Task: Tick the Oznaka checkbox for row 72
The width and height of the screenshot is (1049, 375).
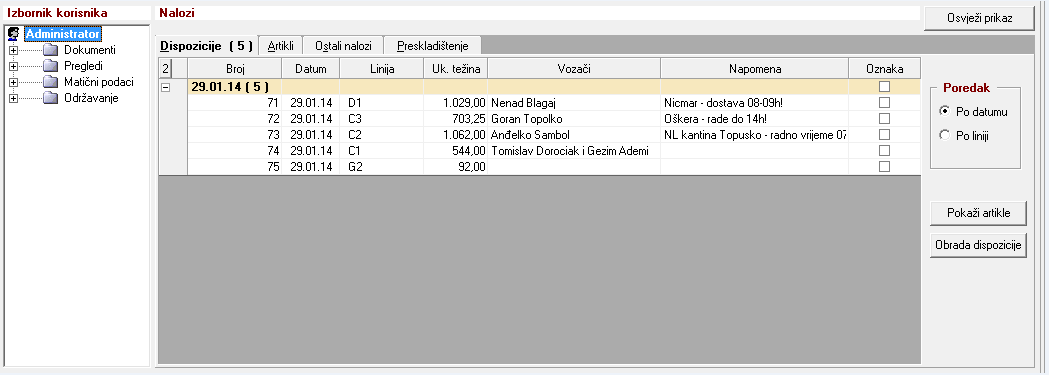Action: (x=884, y=118)
